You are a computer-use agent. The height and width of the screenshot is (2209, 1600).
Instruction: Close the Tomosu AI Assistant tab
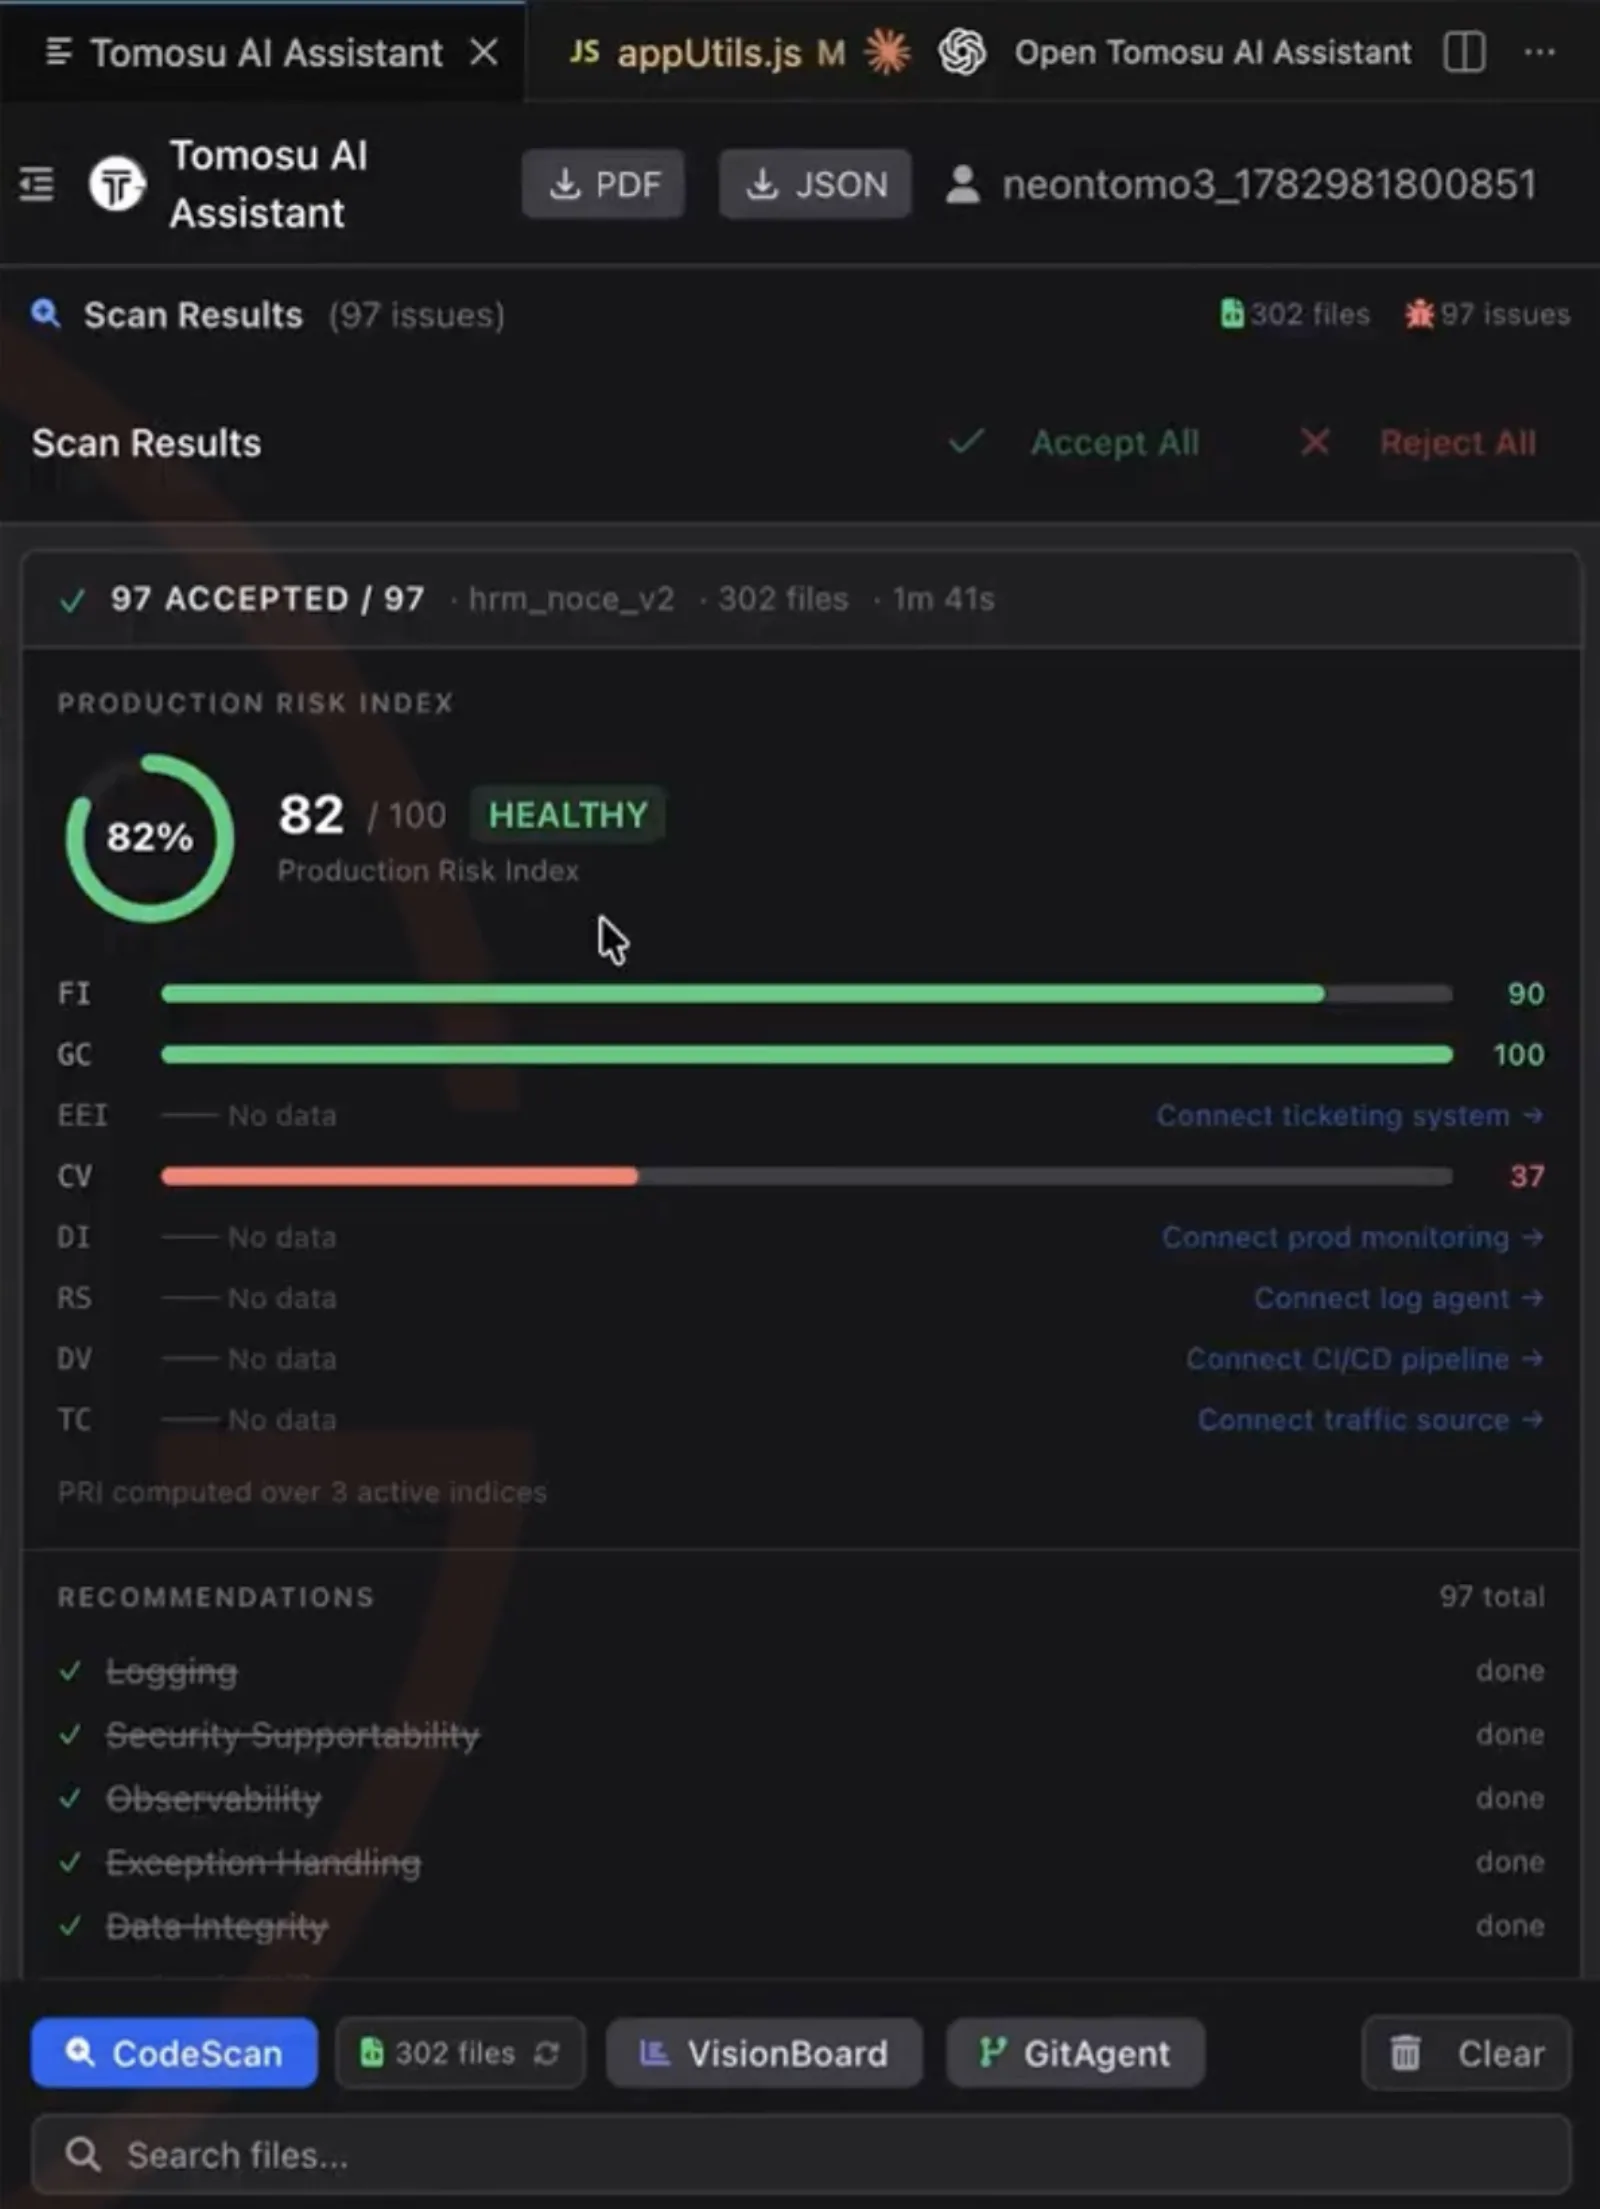point(484,52)
